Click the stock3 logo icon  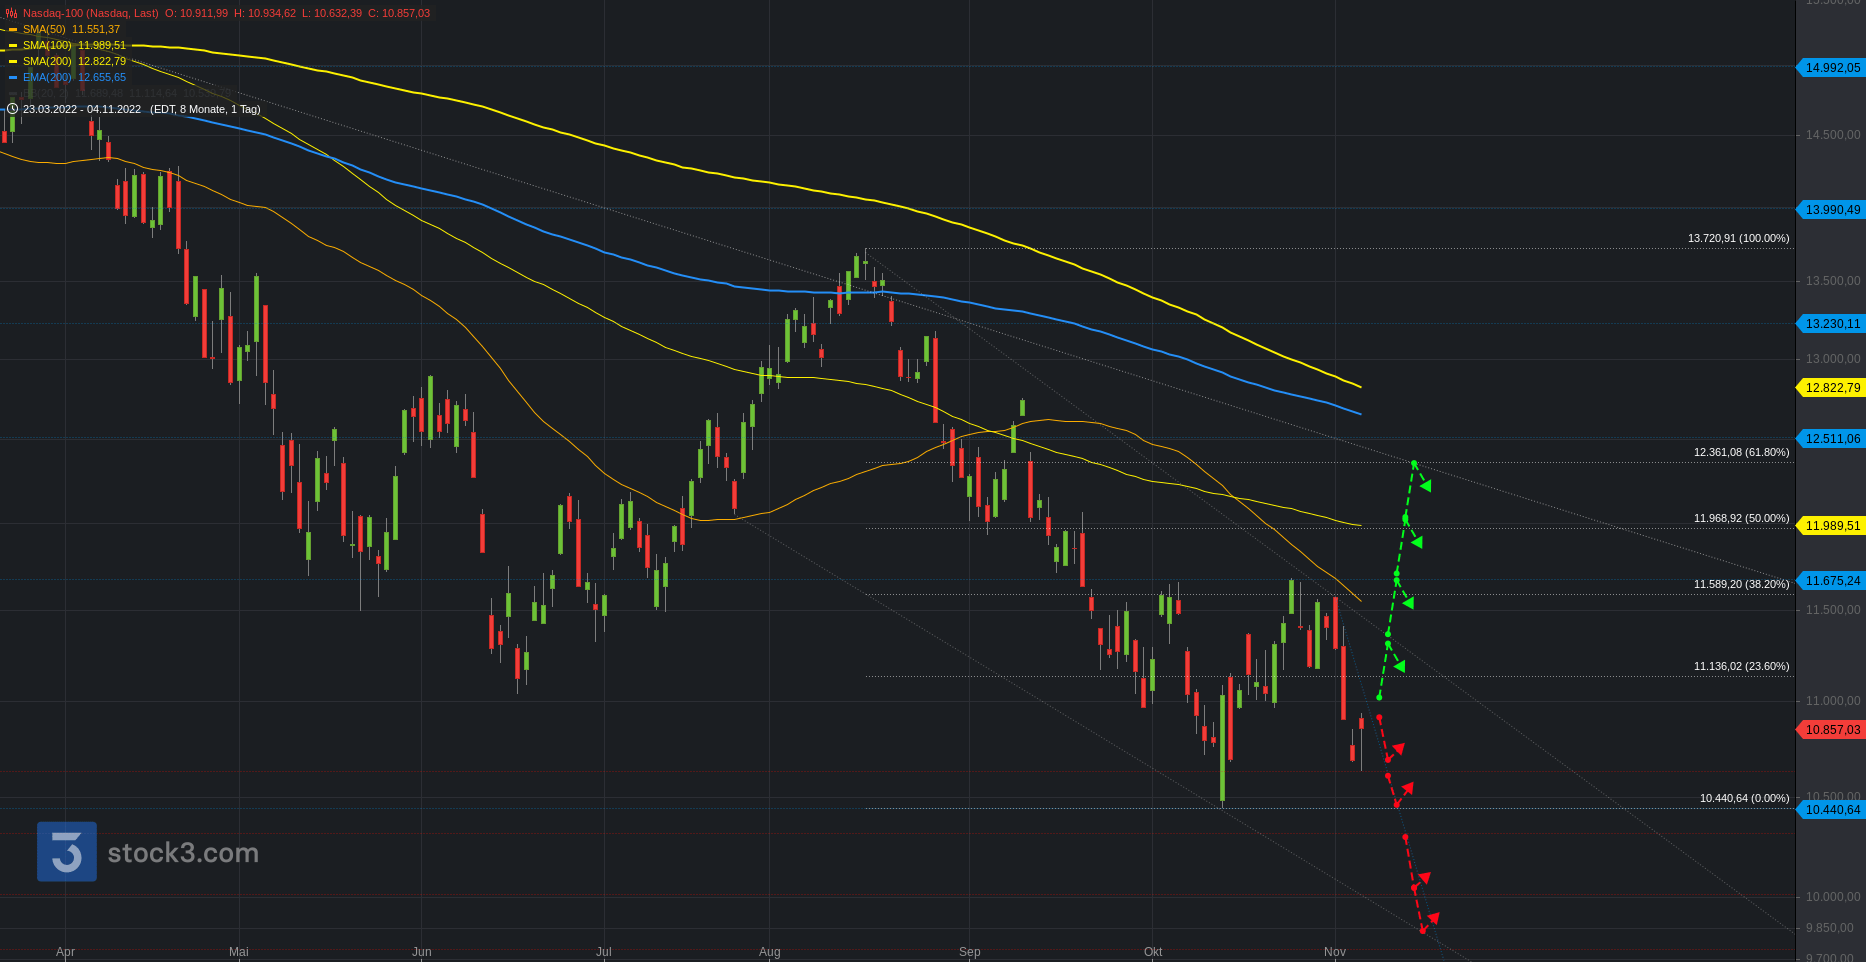coord(67,852)
